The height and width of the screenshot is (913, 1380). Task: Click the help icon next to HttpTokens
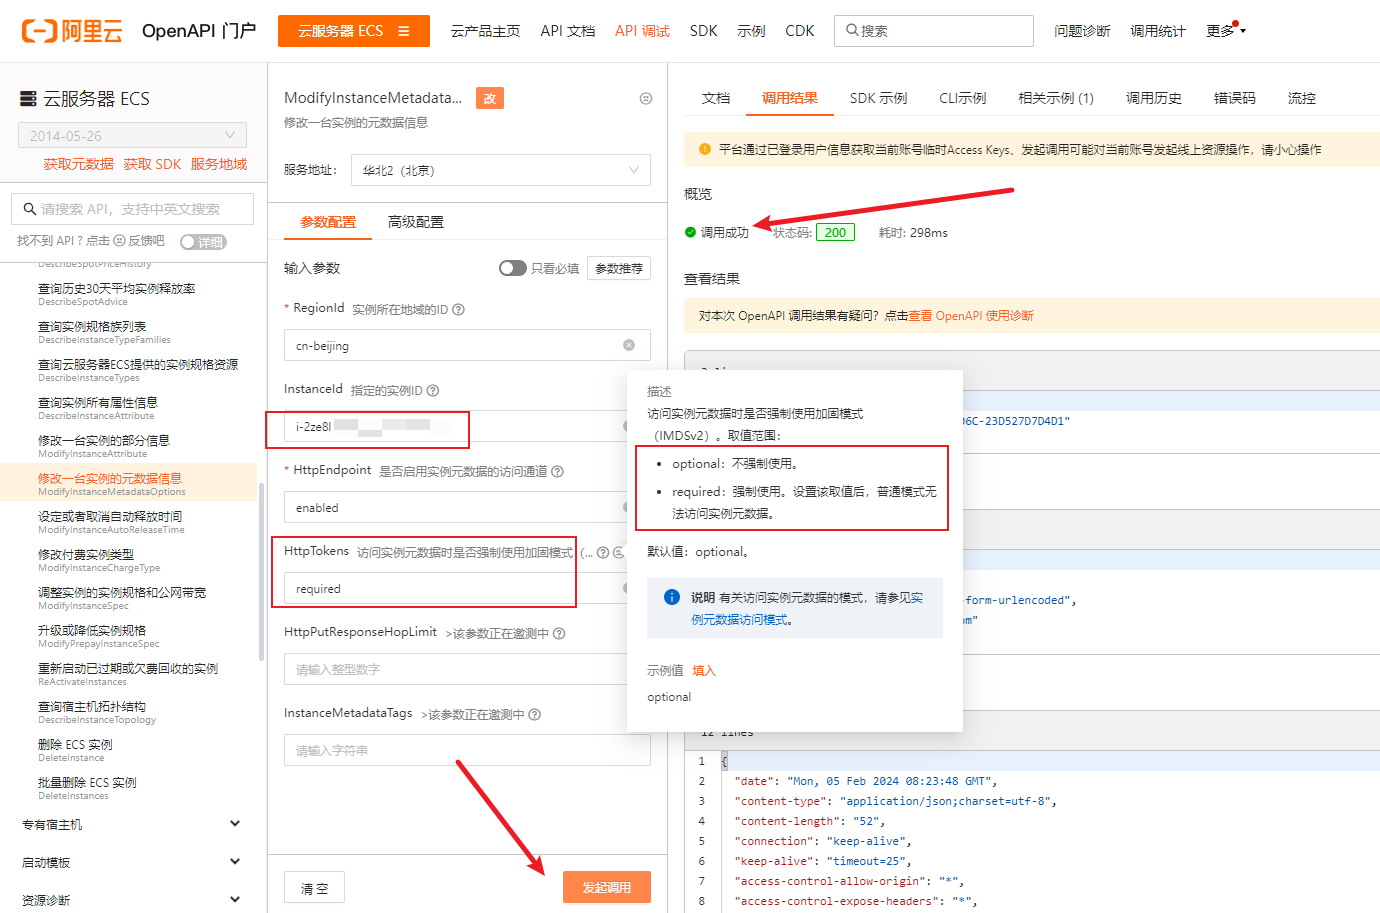tap(603, 552)
